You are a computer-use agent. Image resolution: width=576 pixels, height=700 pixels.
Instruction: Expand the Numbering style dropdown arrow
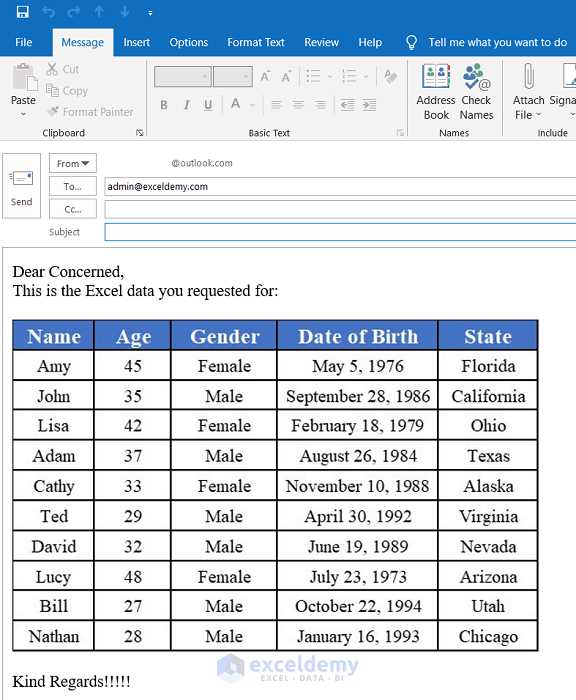365,77
